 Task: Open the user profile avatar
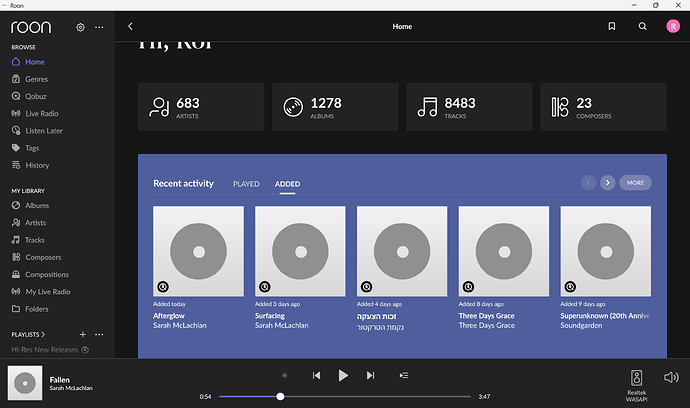click(x=673, y=27)
